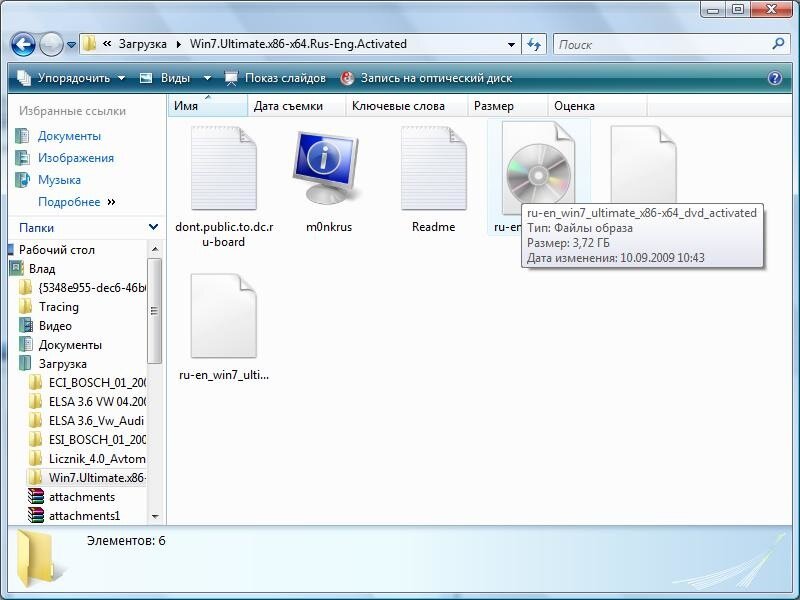This screenshot has height=600, width=800.
Task: Select the DVD disc image file
Action: coord(538,168)
